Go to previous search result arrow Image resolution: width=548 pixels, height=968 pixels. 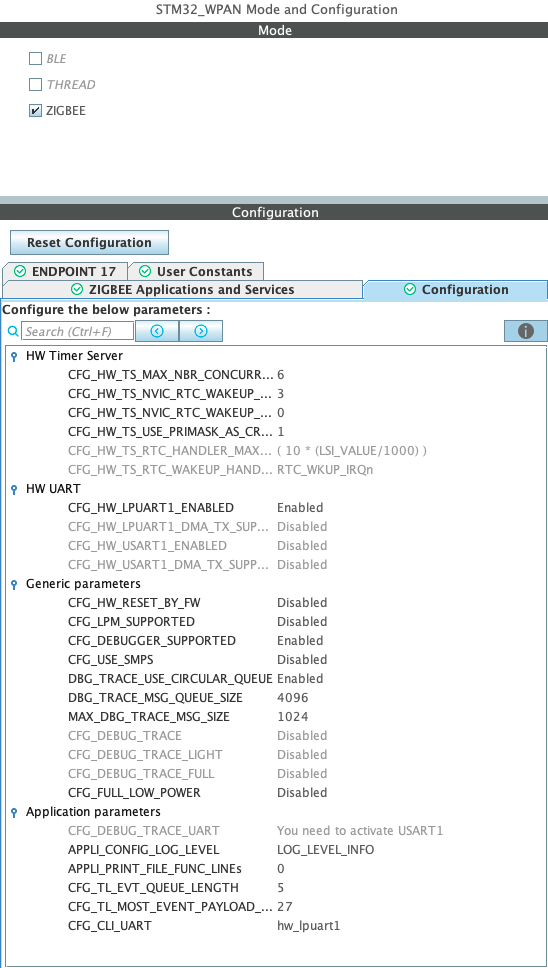point(157,332)
